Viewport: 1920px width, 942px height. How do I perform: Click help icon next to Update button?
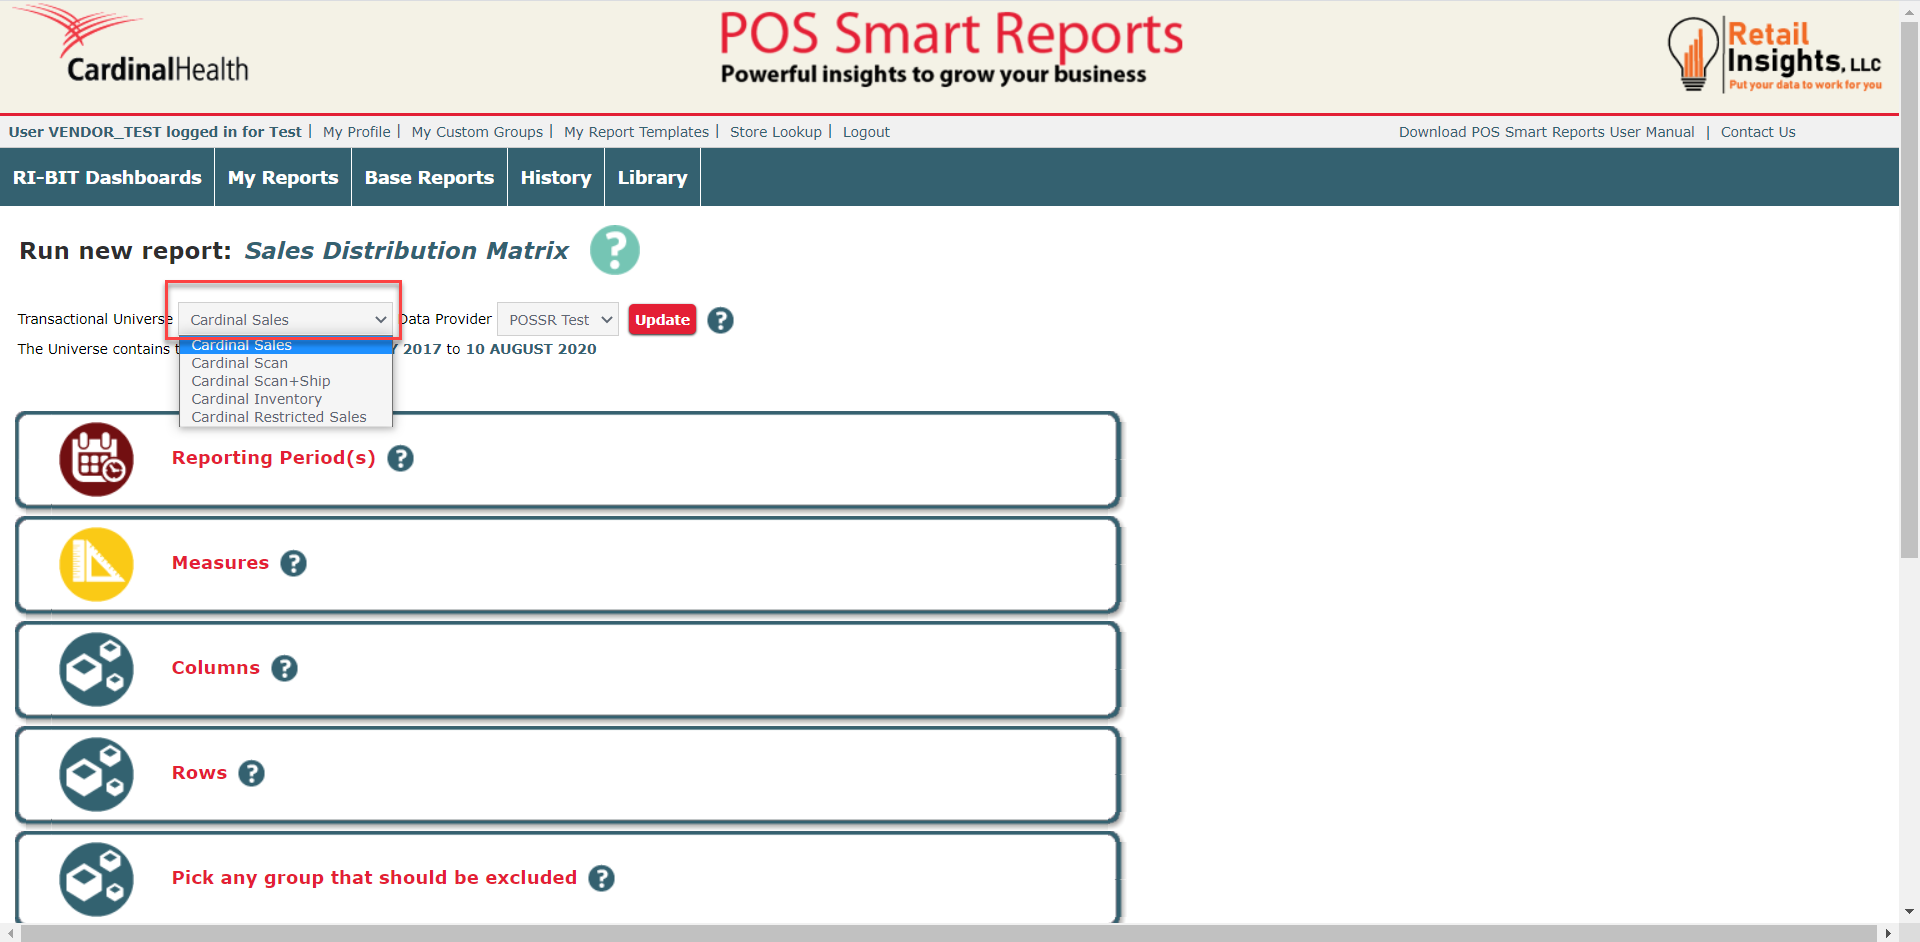click(x=720, y=320)
